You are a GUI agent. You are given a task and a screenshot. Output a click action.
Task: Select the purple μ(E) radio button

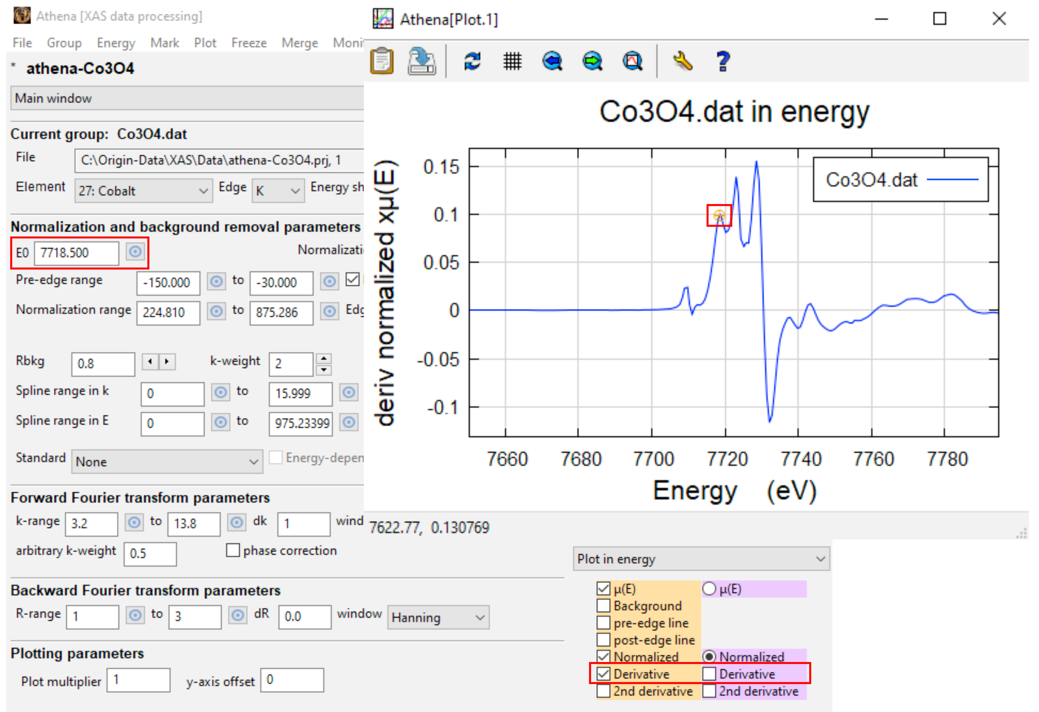tap(709, 588)
